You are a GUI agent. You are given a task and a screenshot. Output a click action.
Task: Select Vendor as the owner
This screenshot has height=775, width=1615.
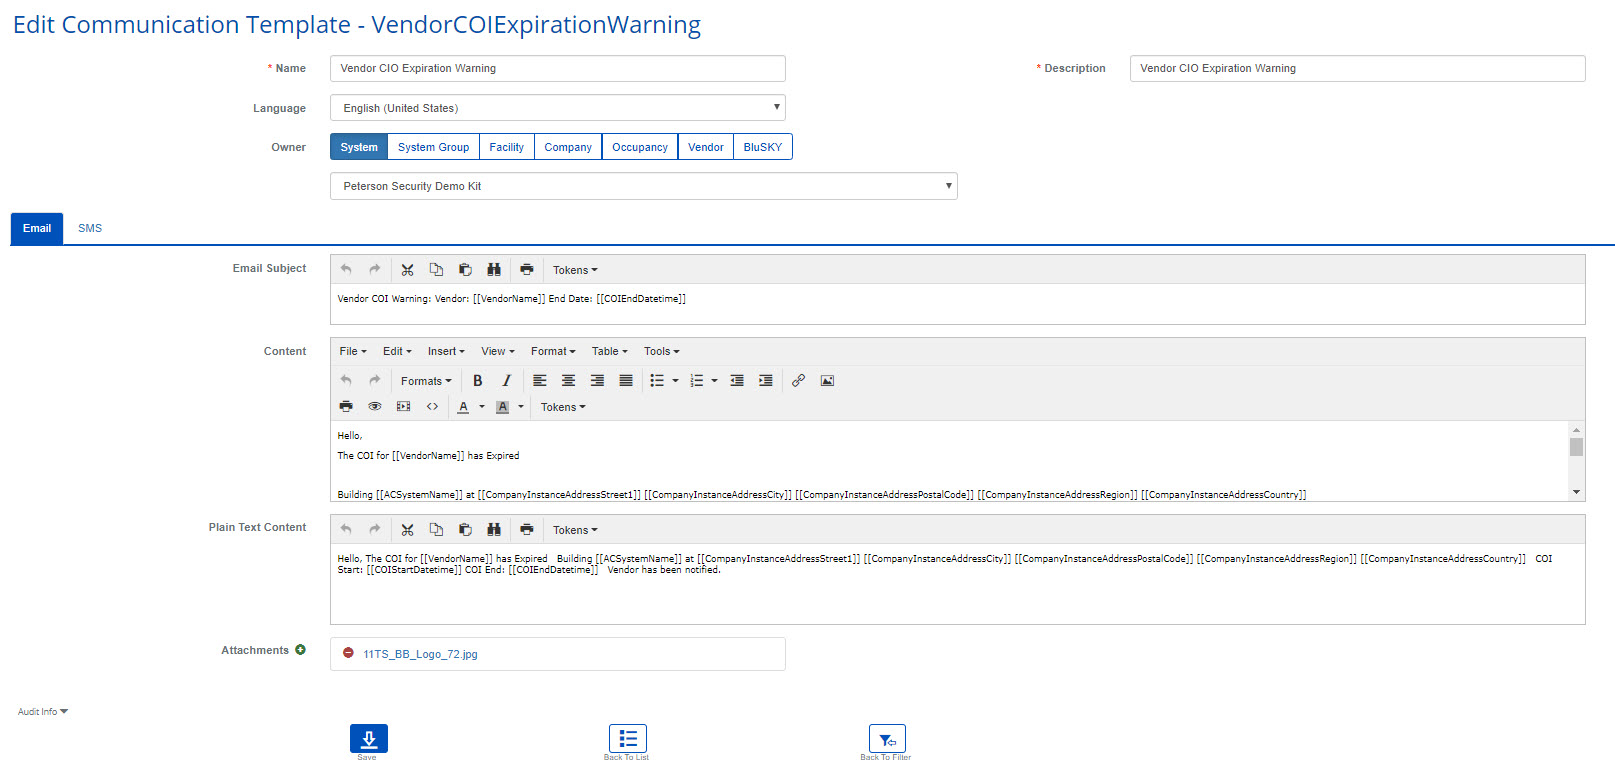(x=706, y=147)
